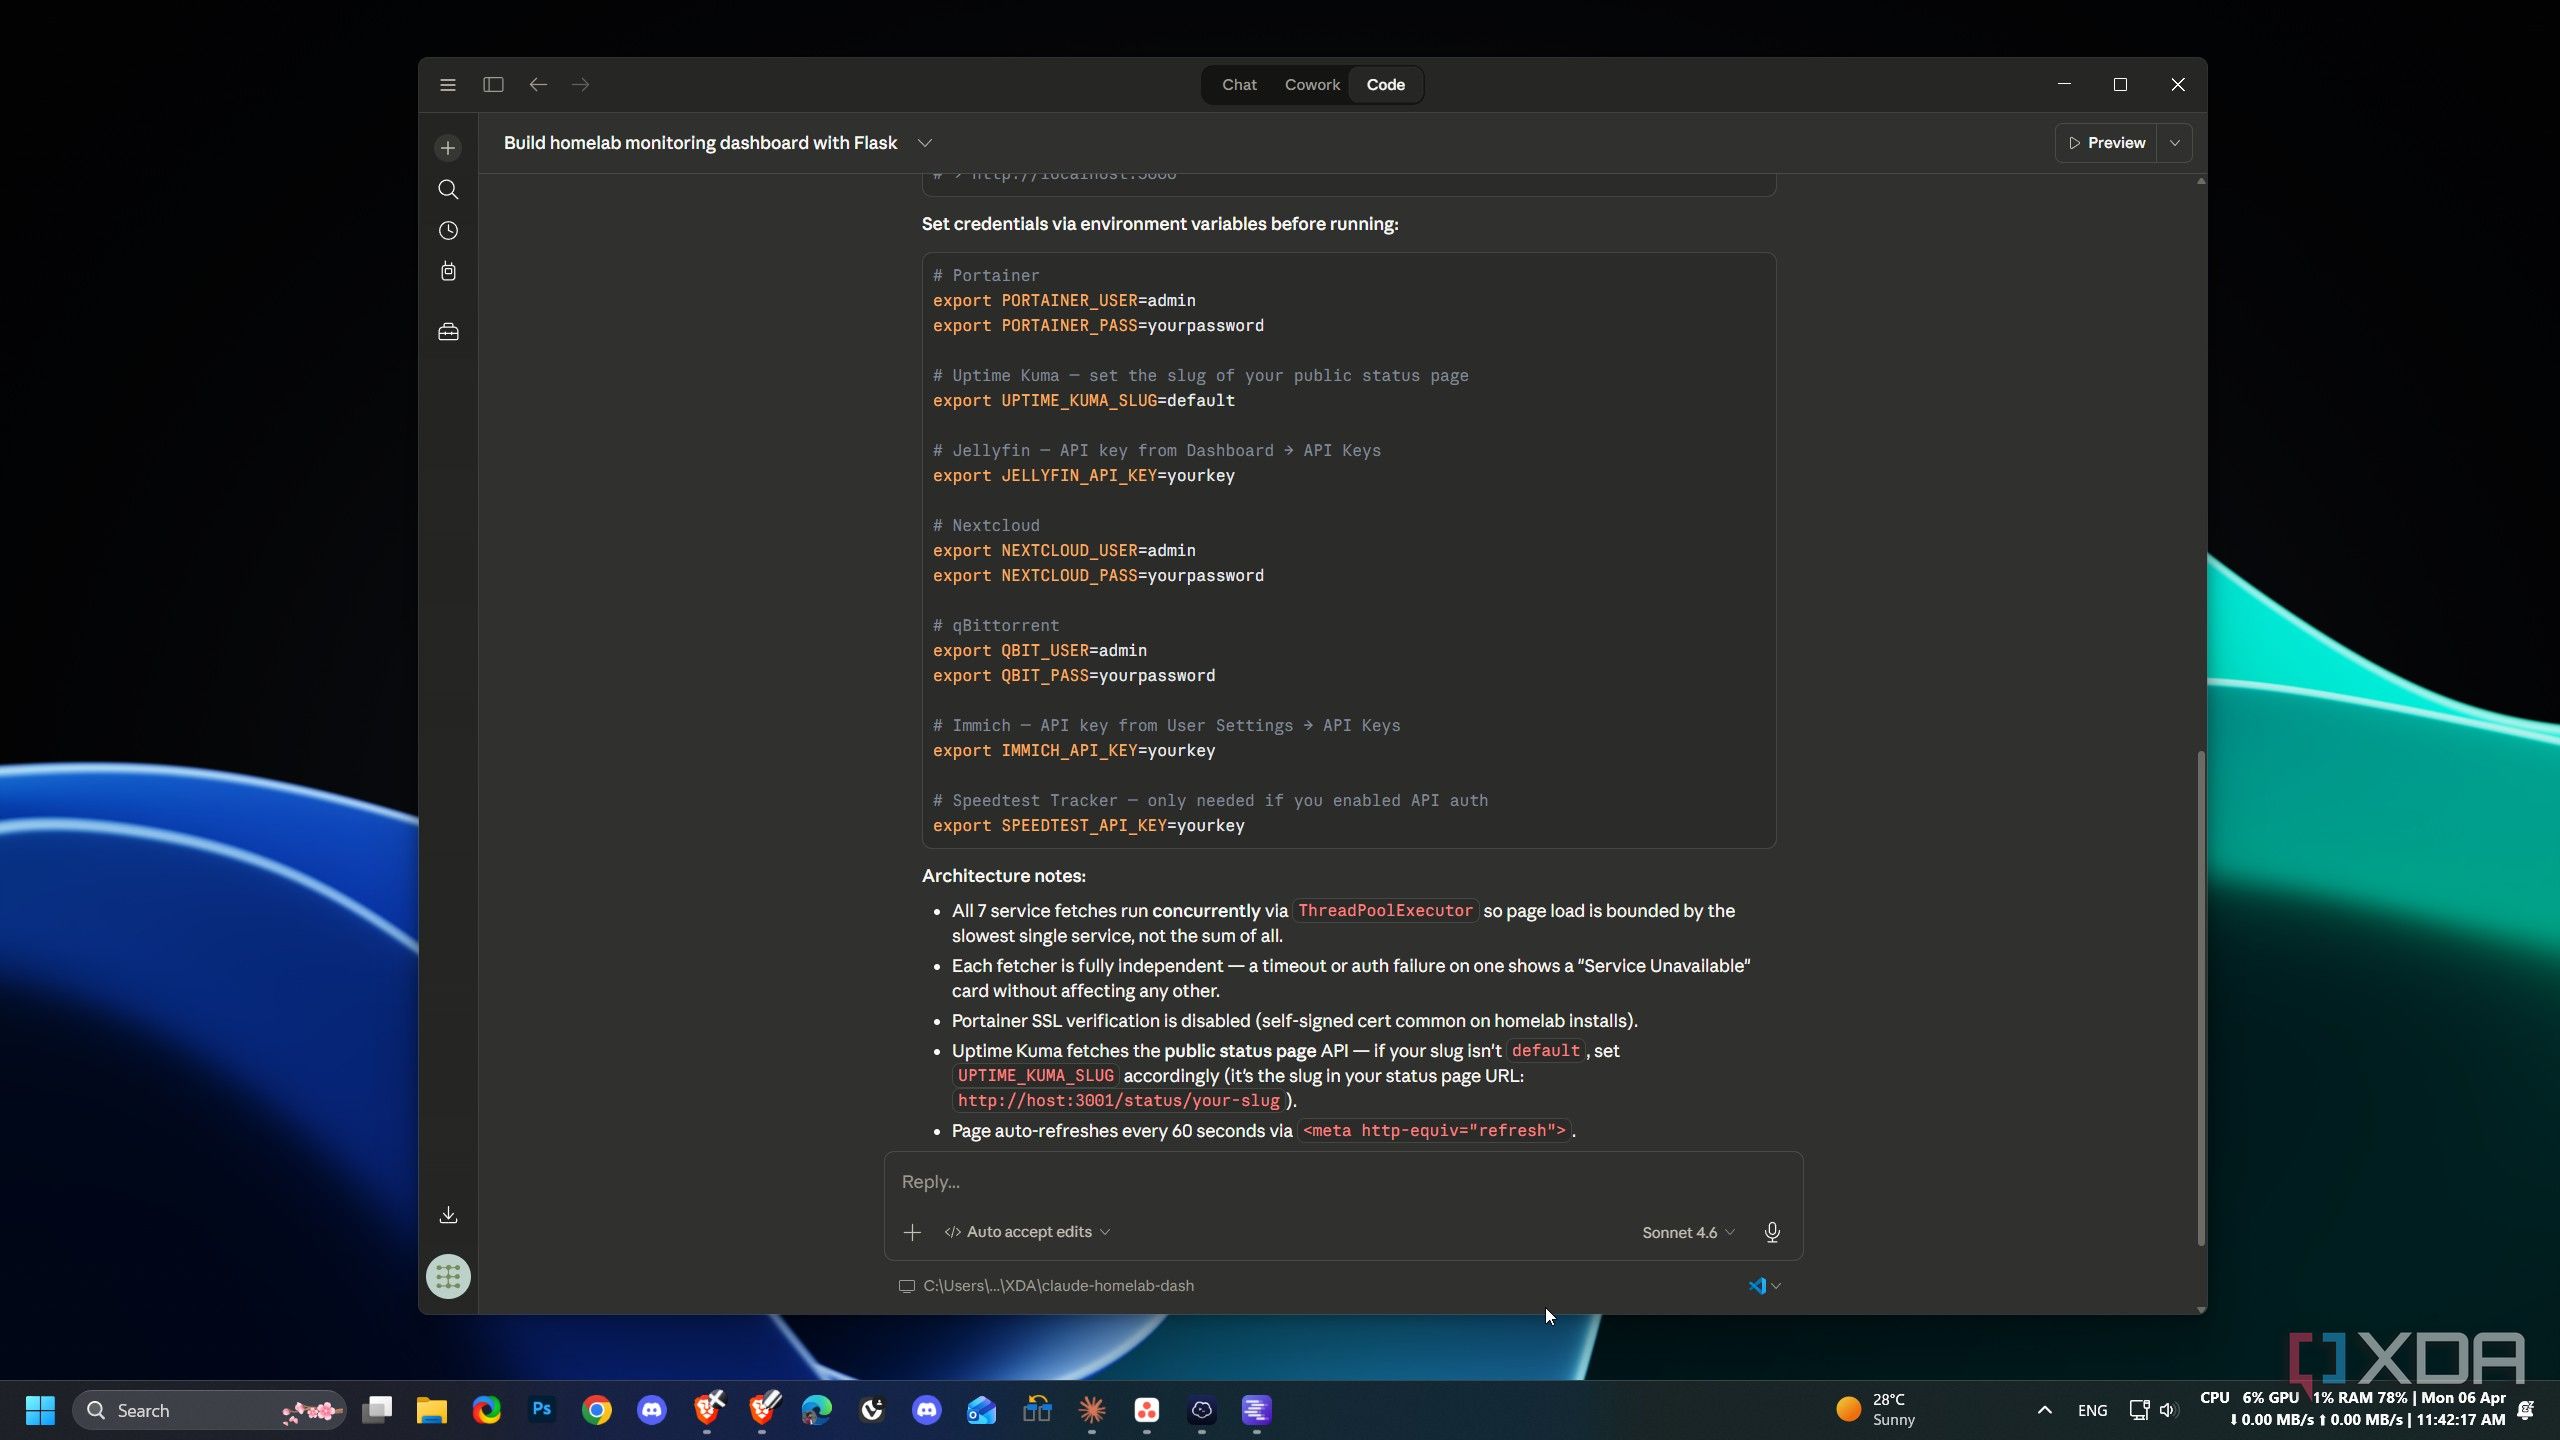Screen dimensions: 2560x1440
Task: Click the http://host:3001/status/your-slug code text
Action: click(x=1119, y=1101)
